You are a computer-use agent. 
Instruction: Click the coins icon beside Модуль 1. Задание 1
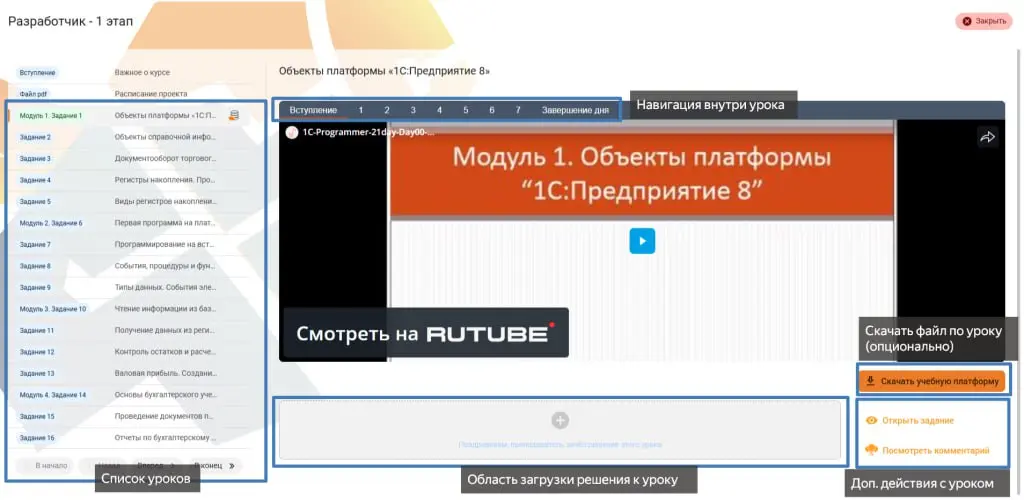(x=234, y=116)
